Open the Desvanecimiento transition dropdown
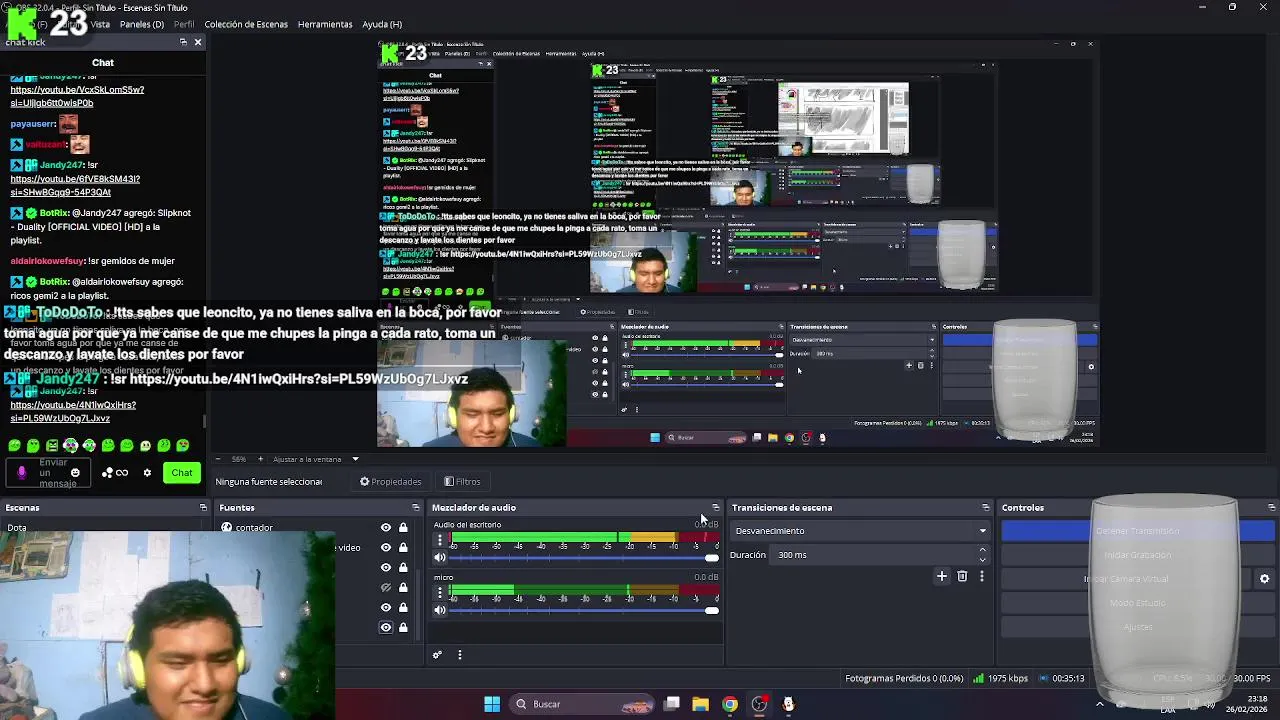 click(860, 531)
